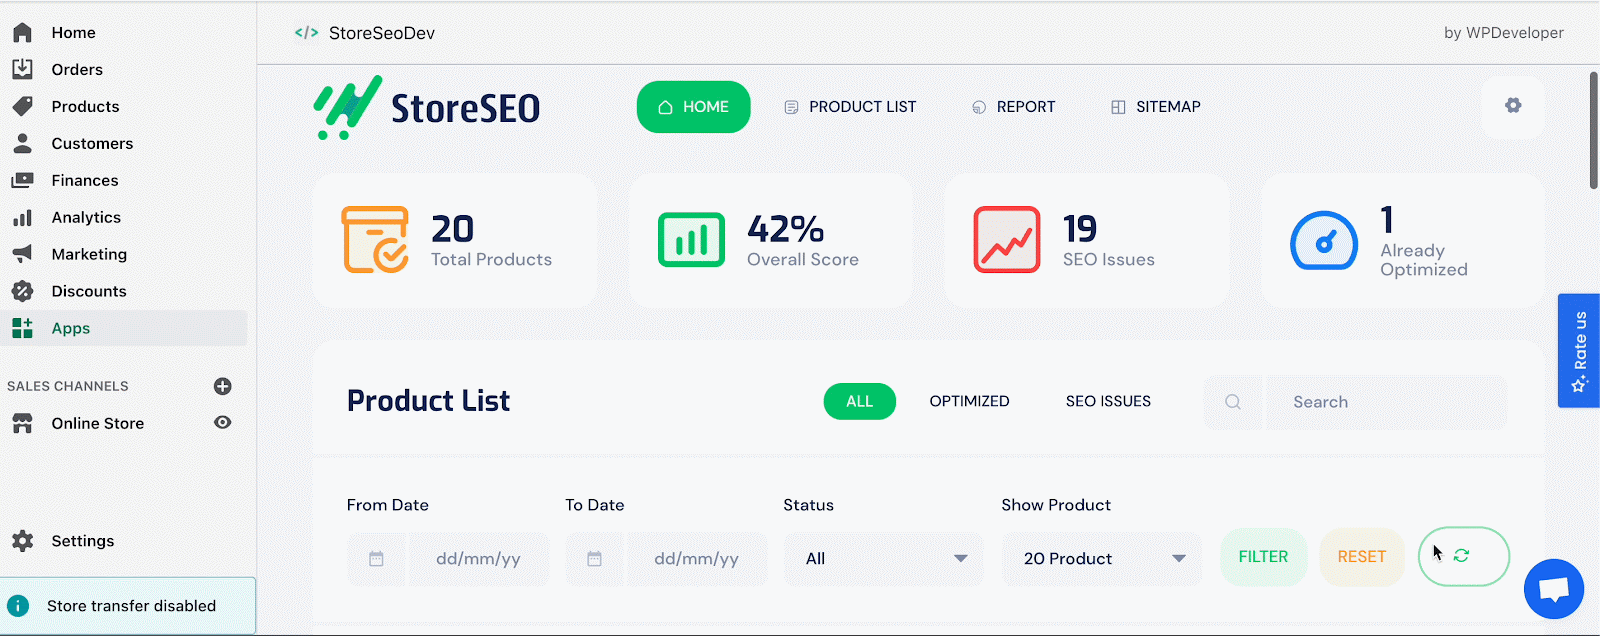Click the '19' SEO Issues count
Screen dimensions: 1600x636
1080,229
